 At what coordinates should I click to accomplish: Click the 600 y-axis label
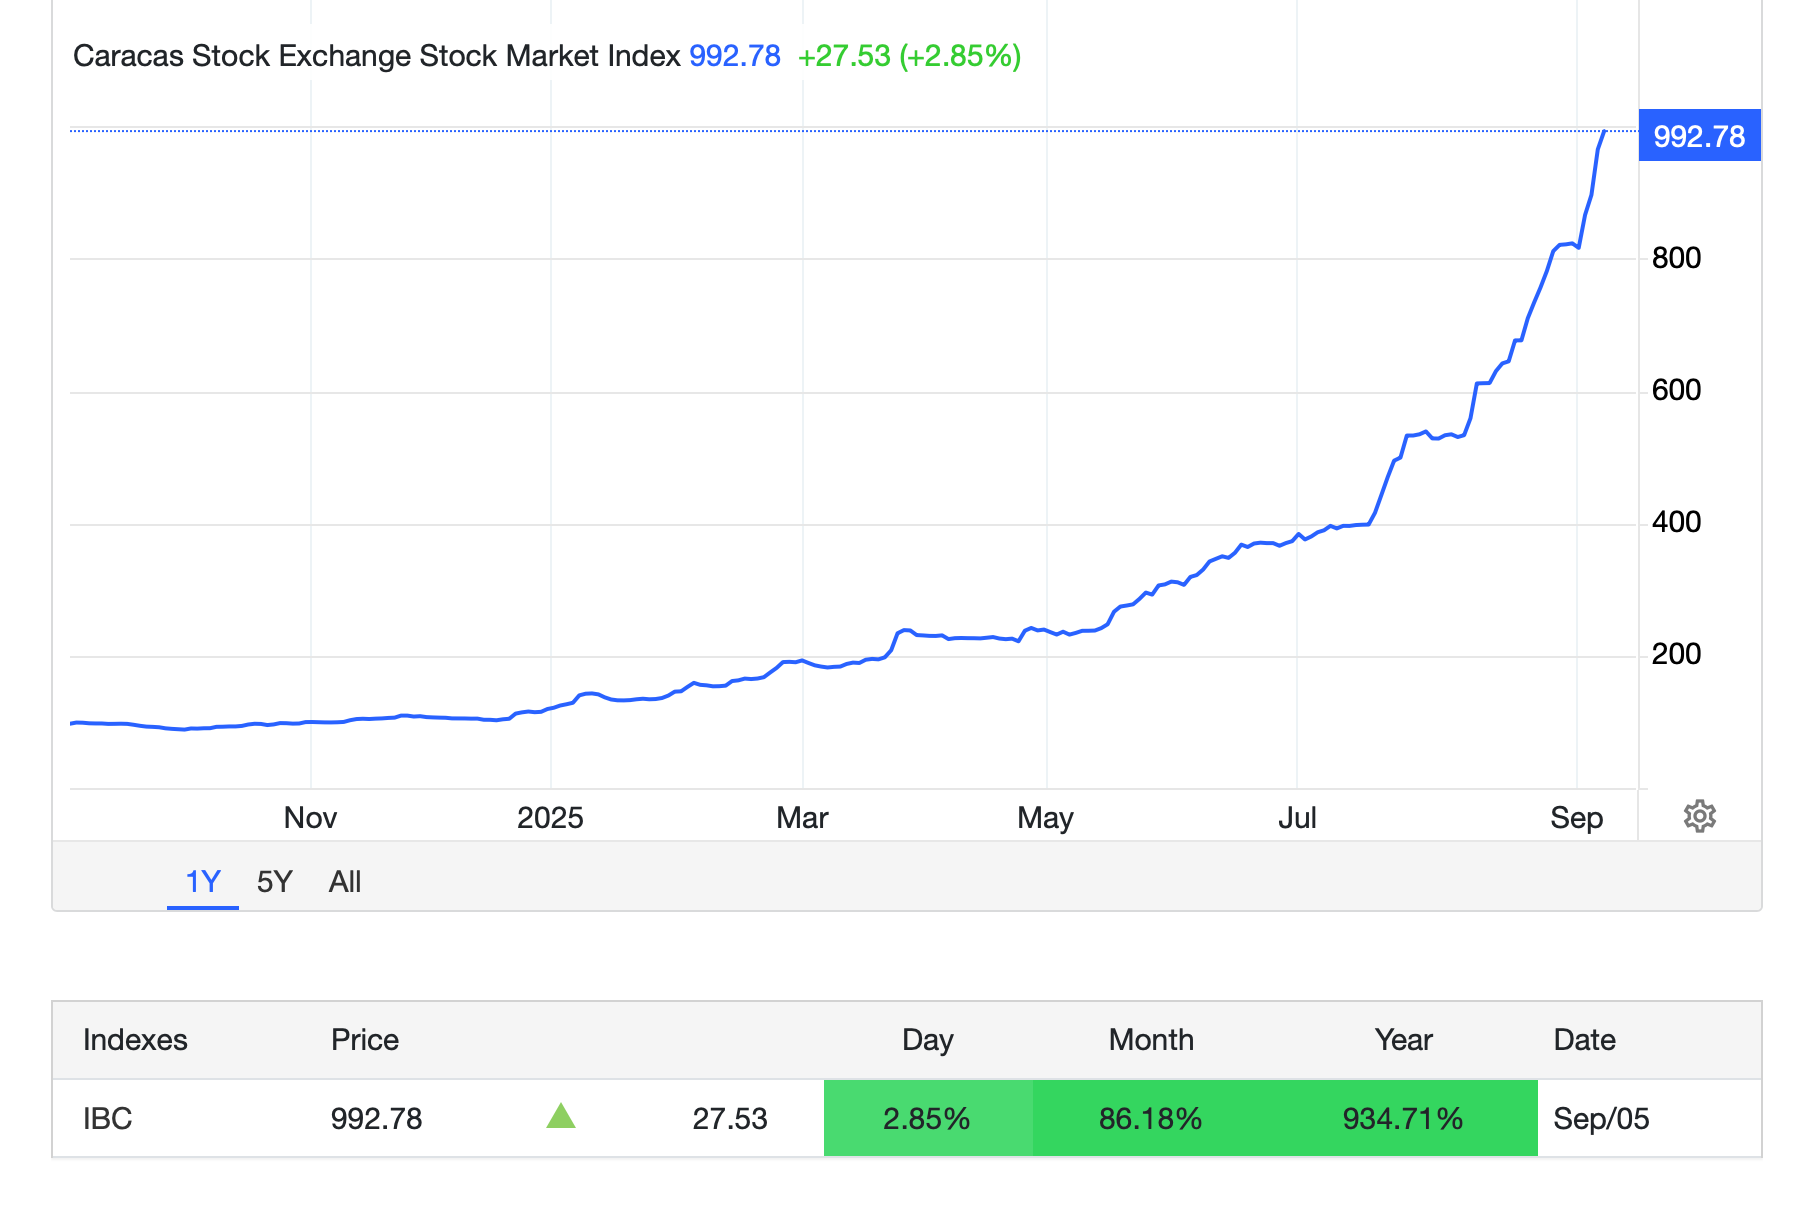(1676, 390)
